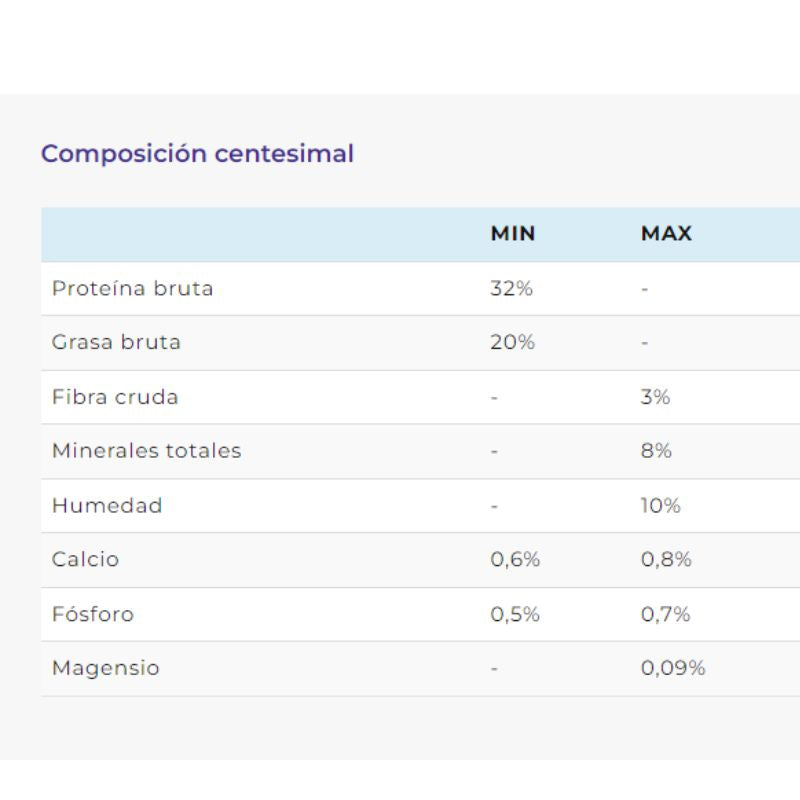
Task: Click the 0,6% calcium minimum value
Action: (x=515, y=559)
